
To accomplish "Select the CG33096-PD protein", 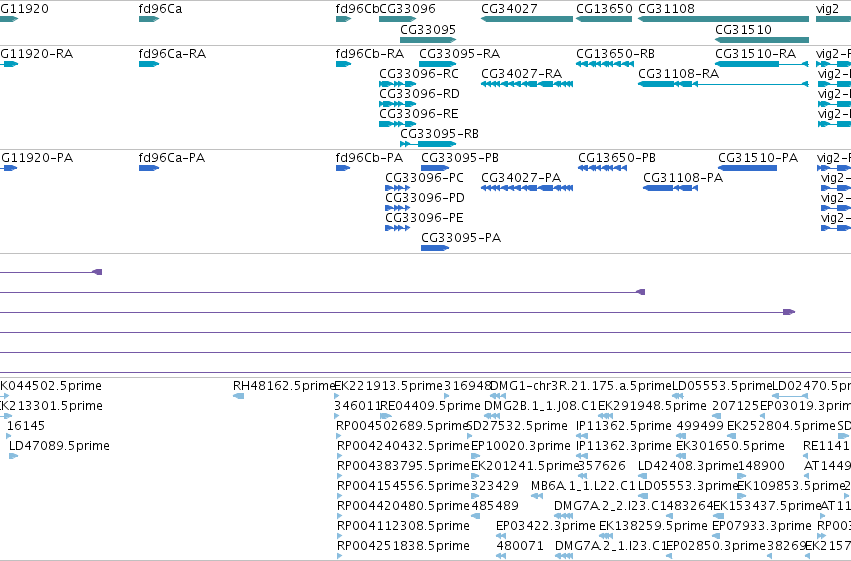I will coord(397,208).
